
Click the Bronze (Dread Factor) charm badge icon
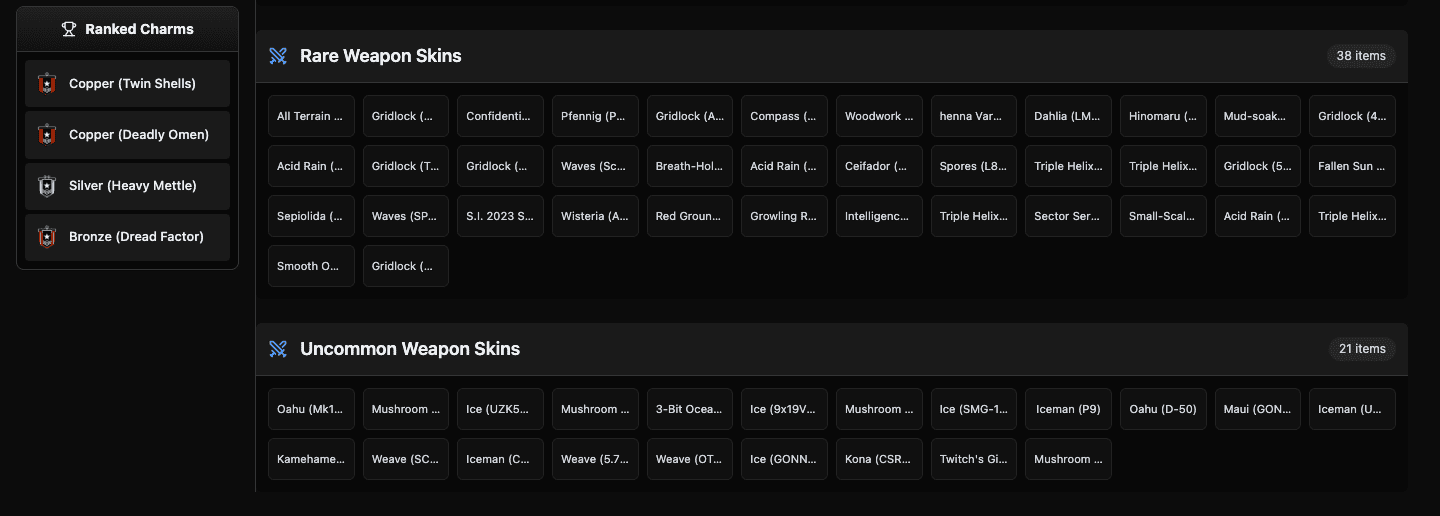[46, 237]
